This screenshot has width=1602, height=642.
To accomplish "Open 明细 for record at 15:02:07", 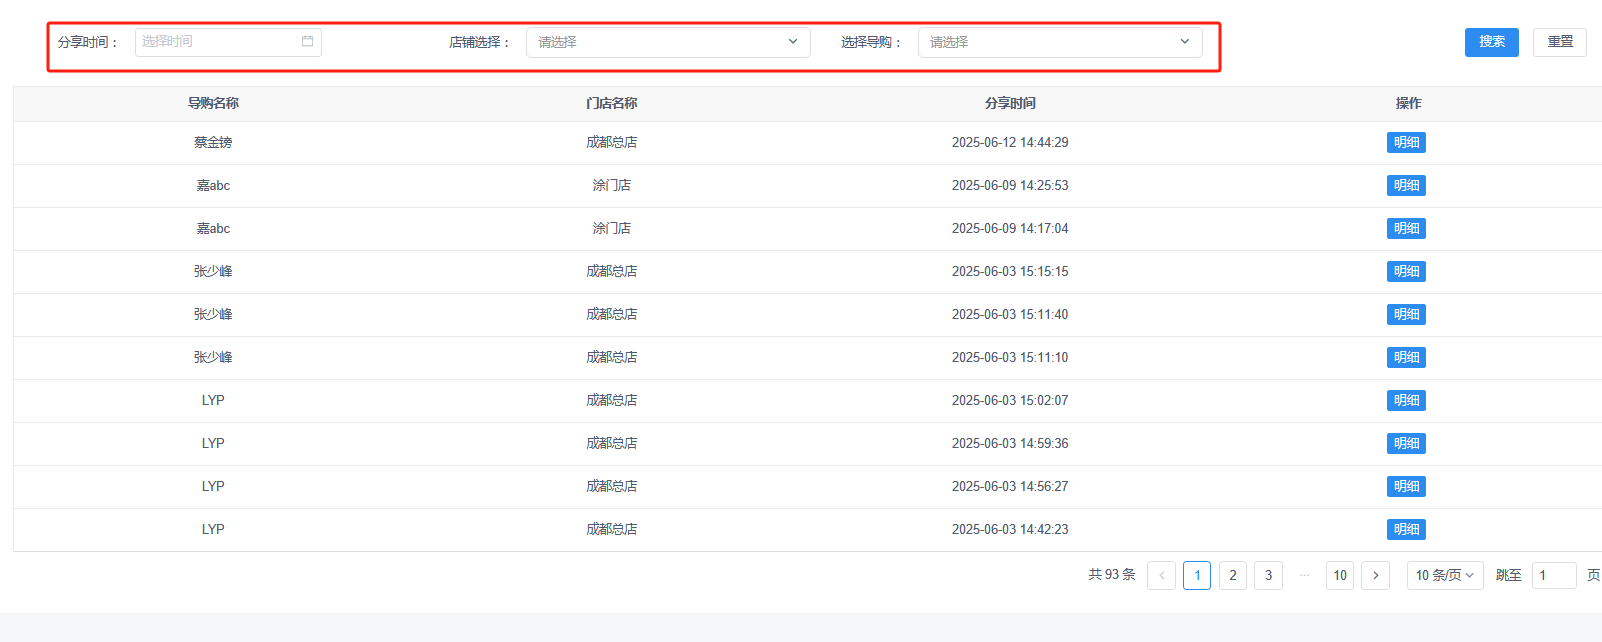I will (x=1406, y=401).
